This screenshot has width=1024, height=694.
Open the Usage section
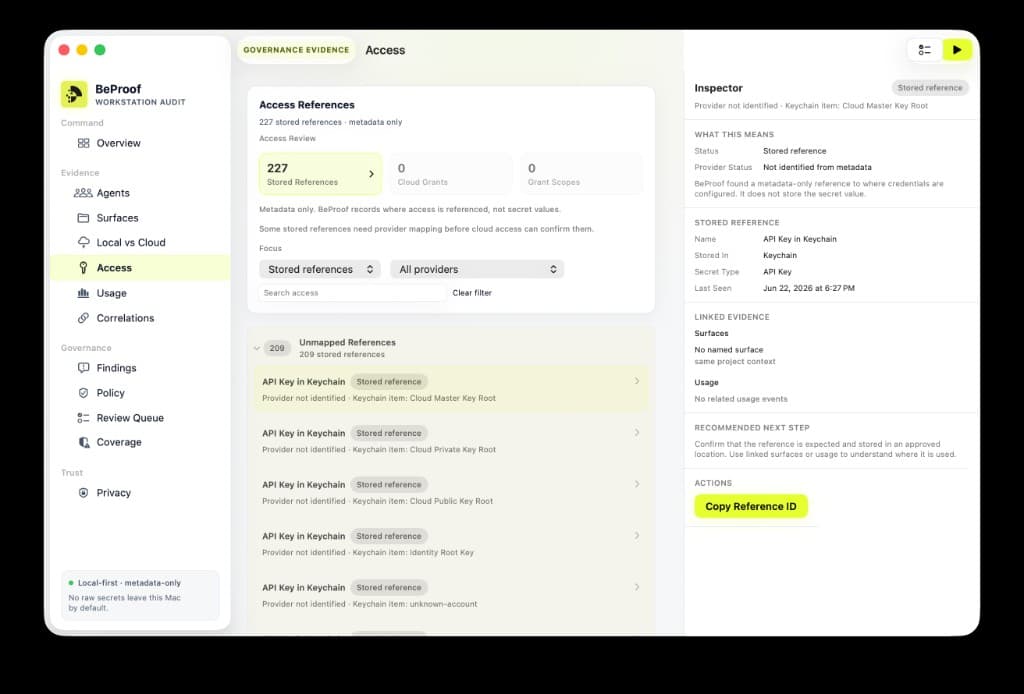(112, 293)
